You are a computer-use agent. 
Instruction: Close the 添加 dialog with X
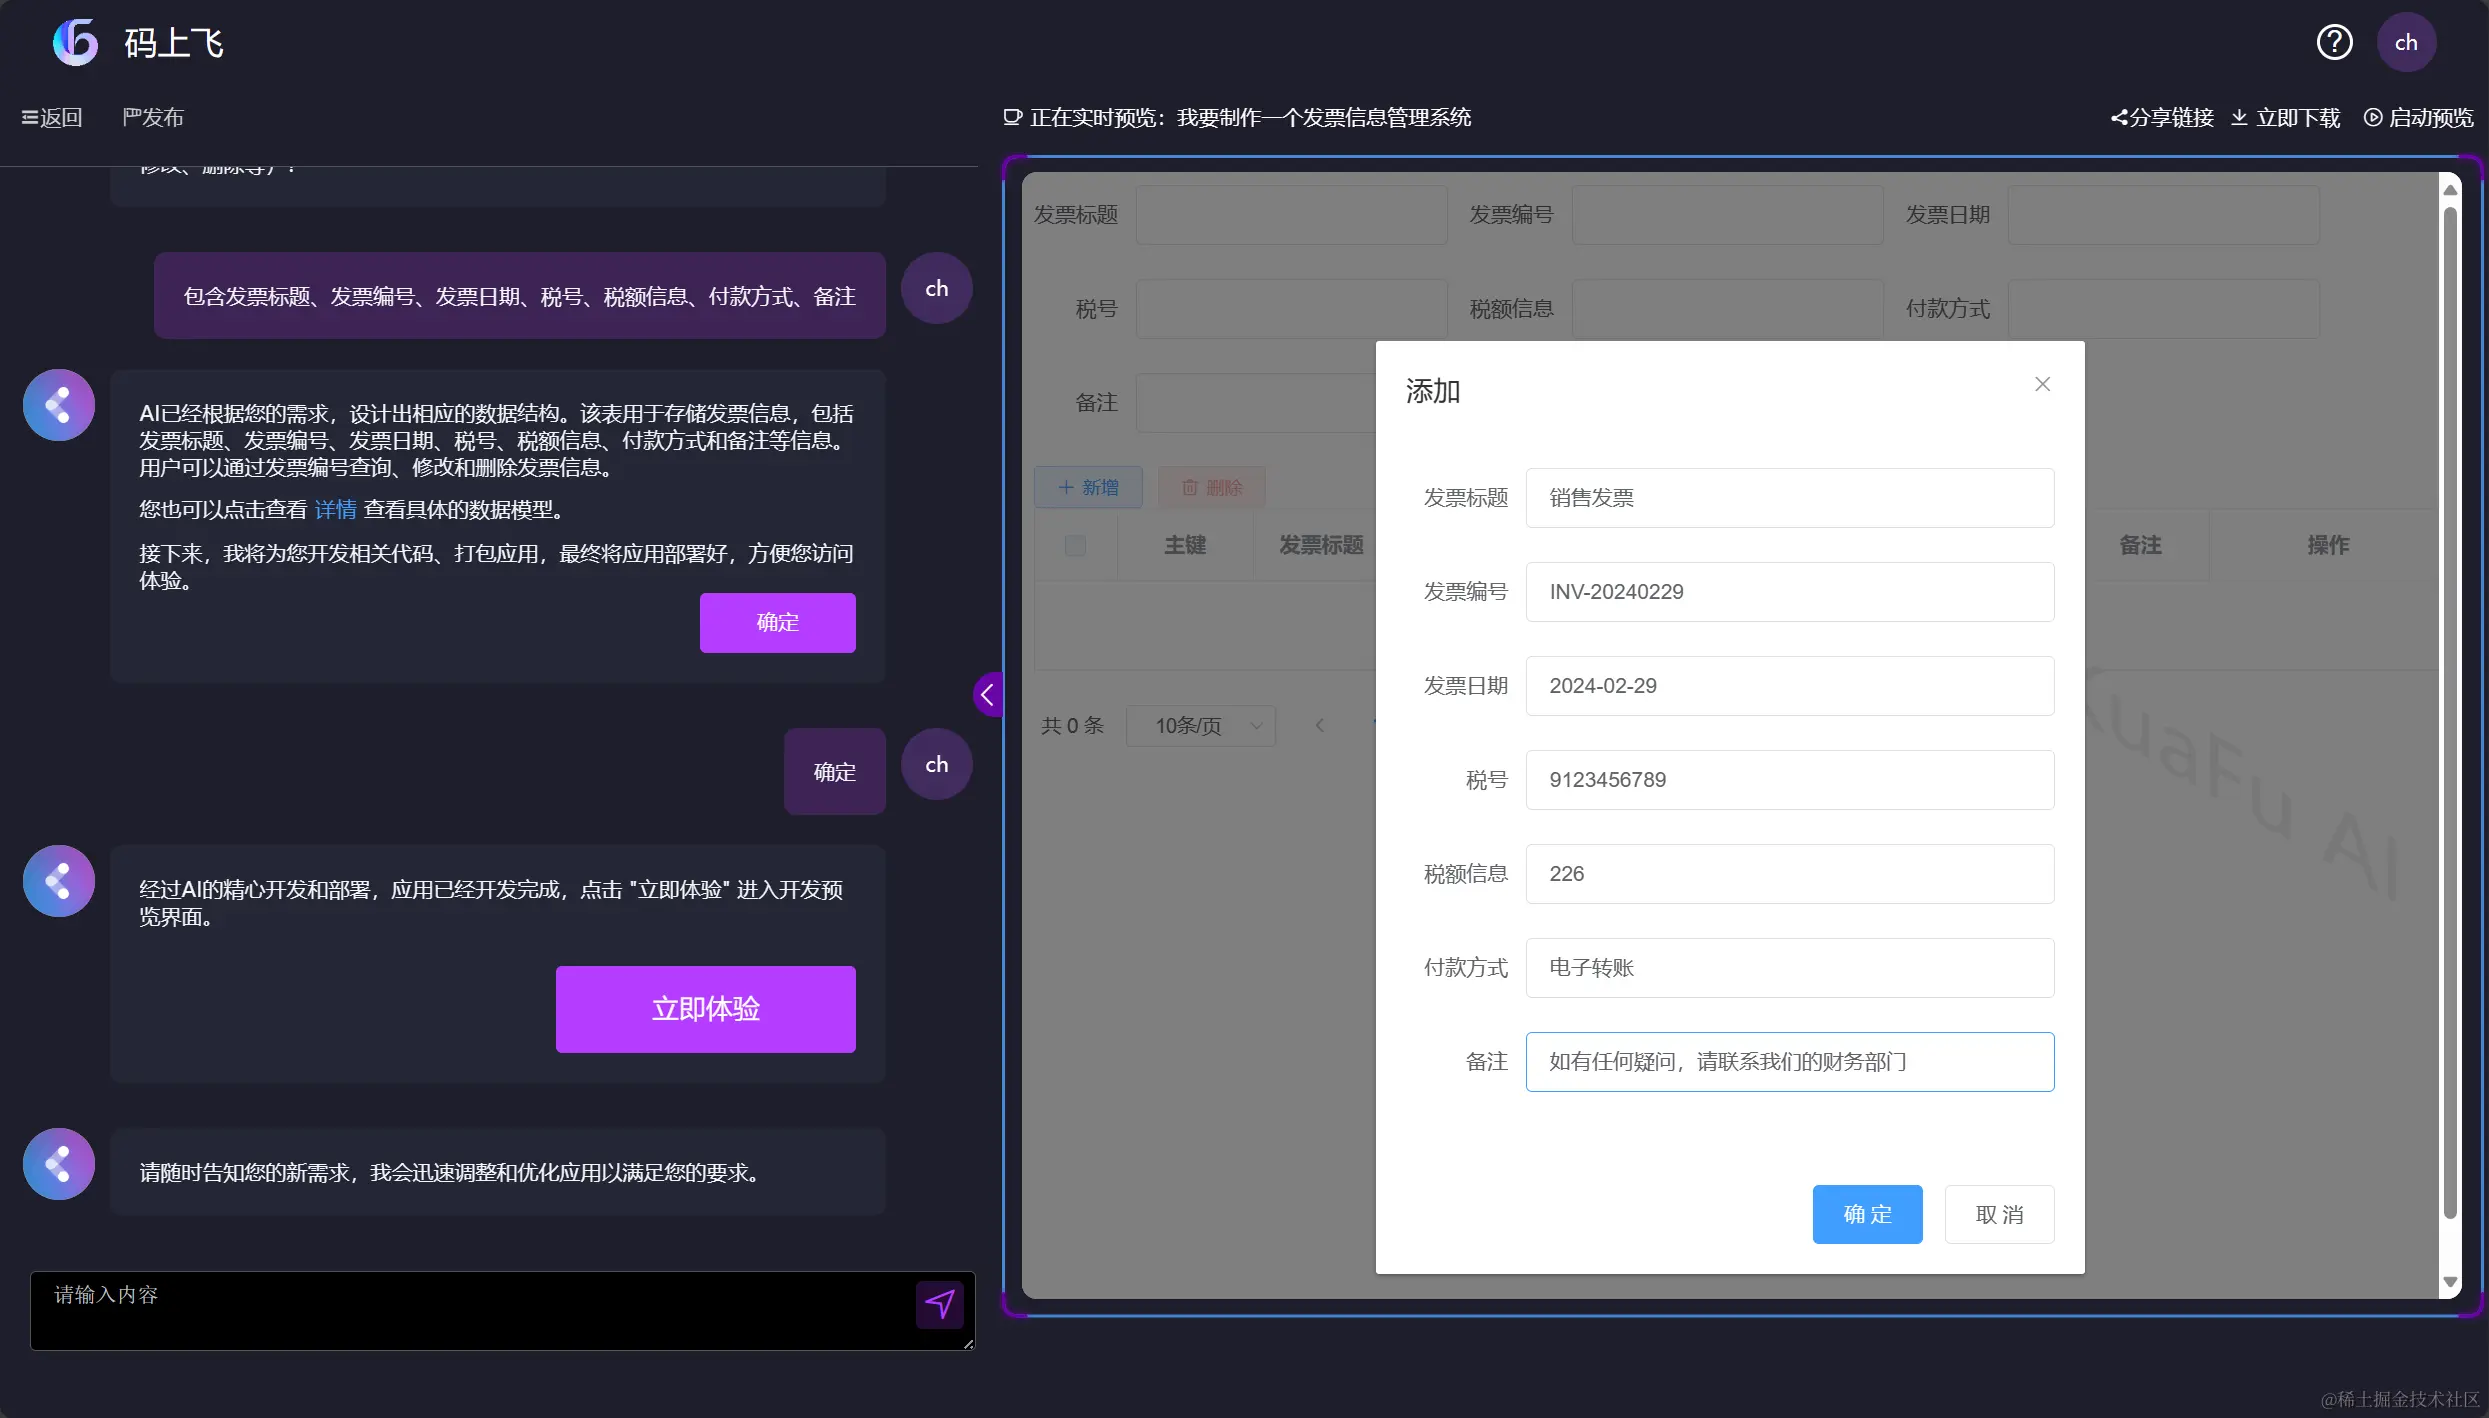point(2042,384)
